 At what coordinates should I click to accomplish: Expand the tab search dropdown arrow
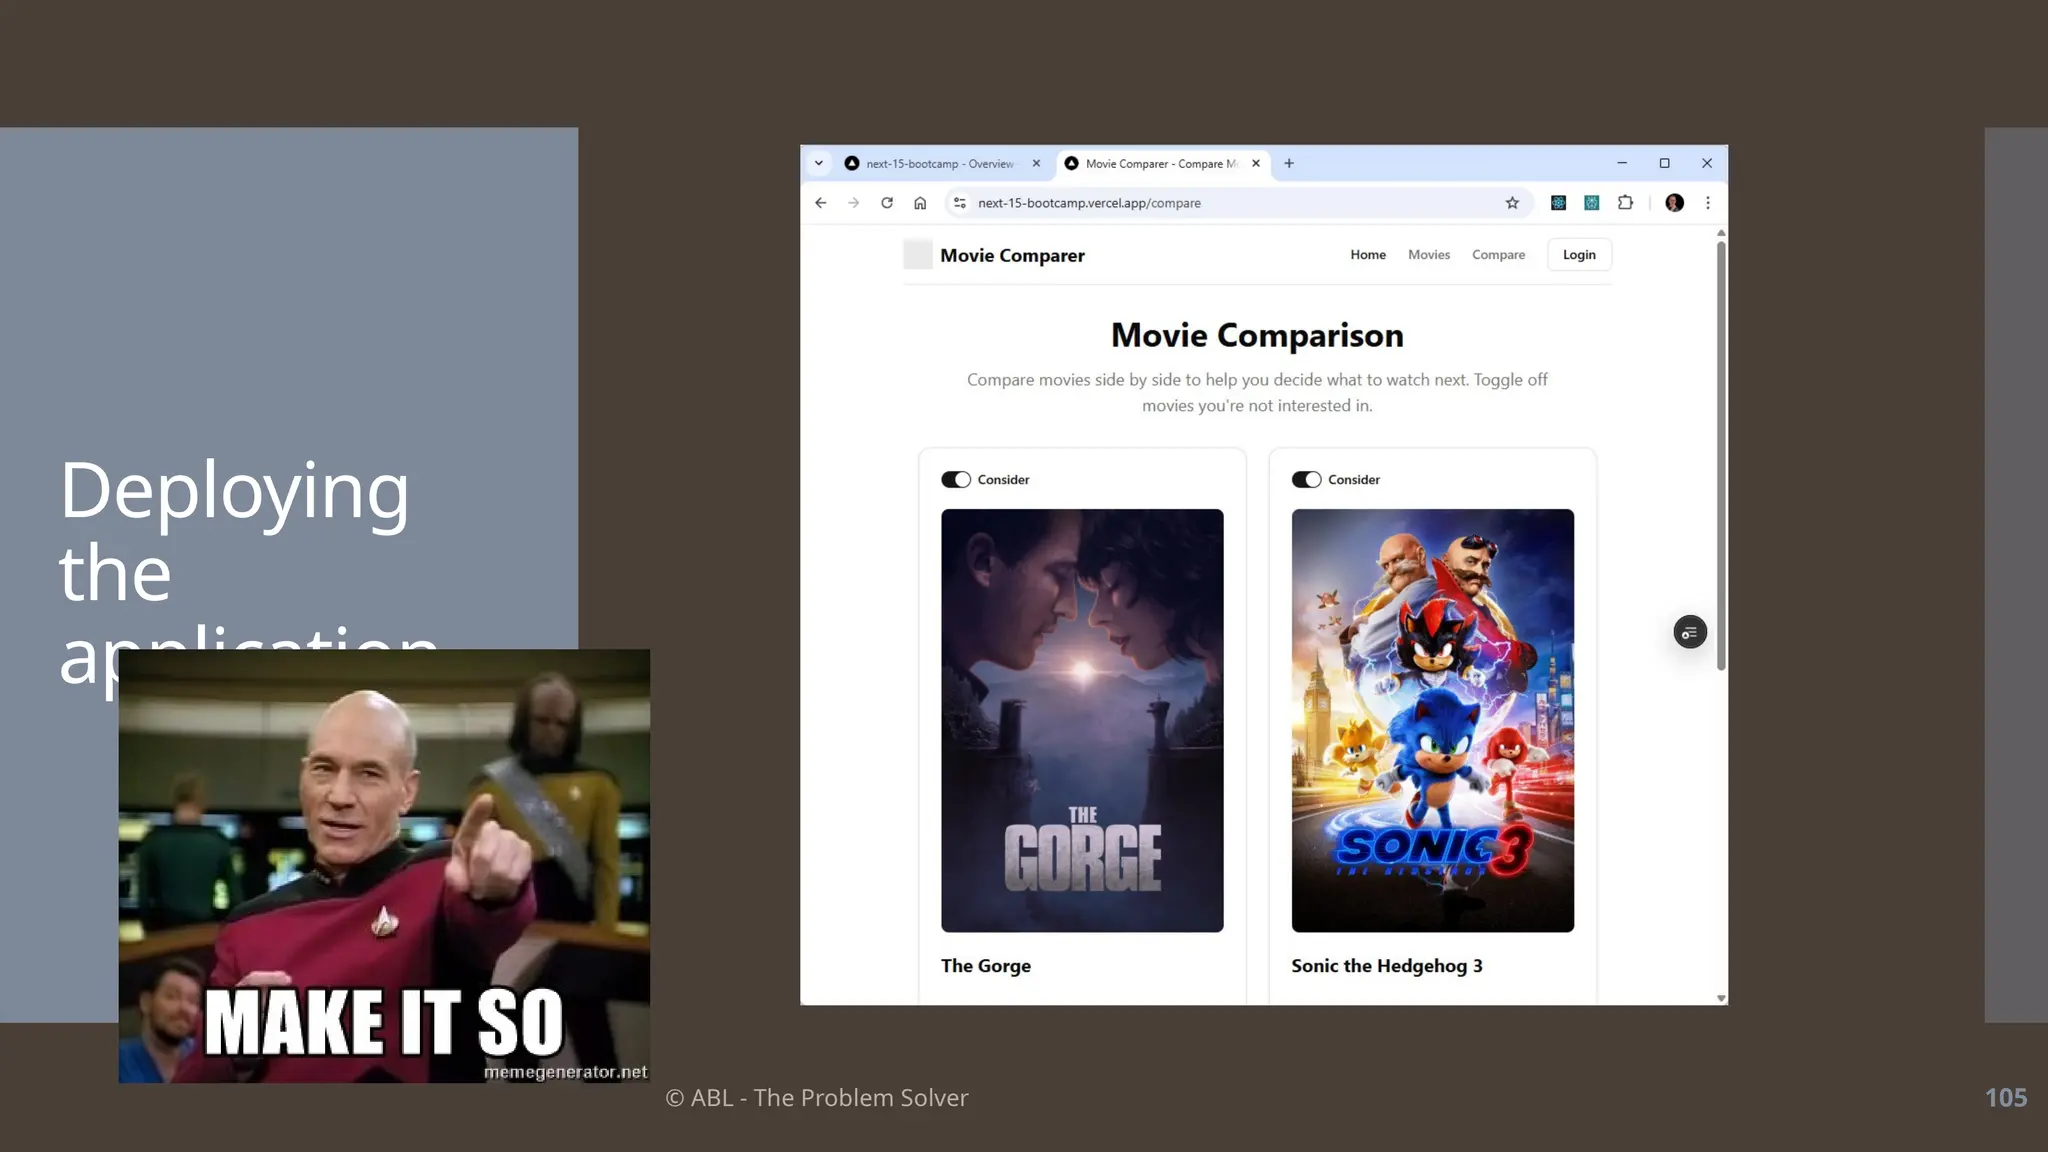click(819, 163)
